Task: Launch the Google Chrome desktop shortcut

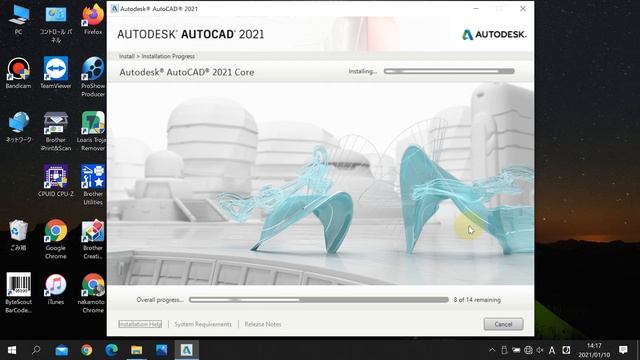Action: [56, 239]
